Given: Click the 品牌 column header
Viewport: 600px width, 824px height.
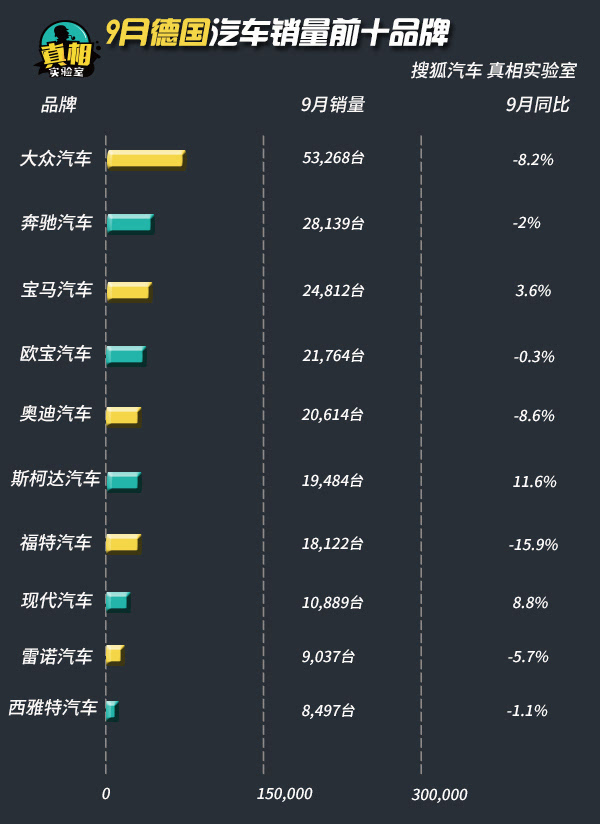Looking at the screenshot, I should (59, 105).
